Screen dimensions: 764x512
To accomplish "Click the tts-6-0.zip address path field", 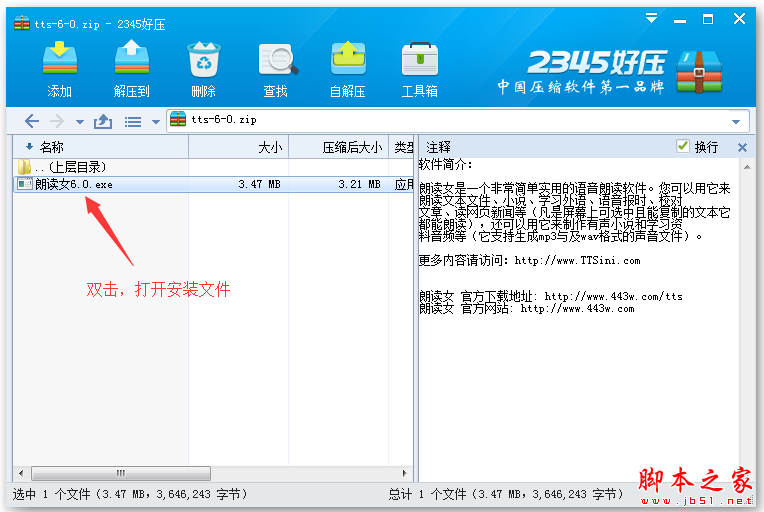I will 458,120.
